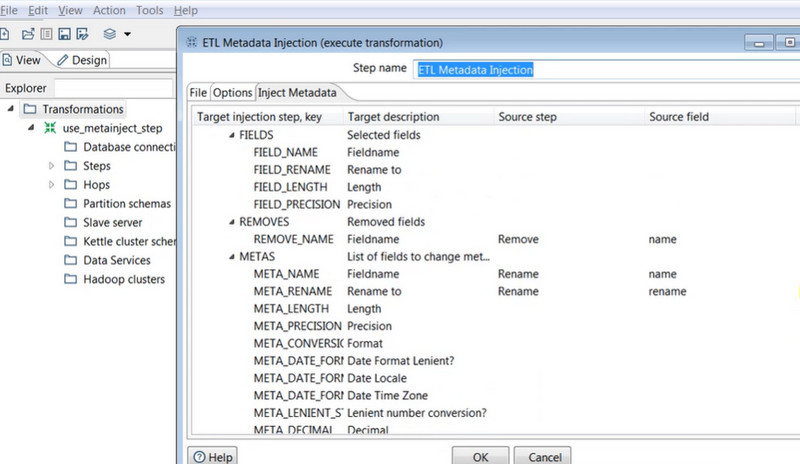
Task: Collapse the FIELDS group in injection list
Action: tap(231, 135)
